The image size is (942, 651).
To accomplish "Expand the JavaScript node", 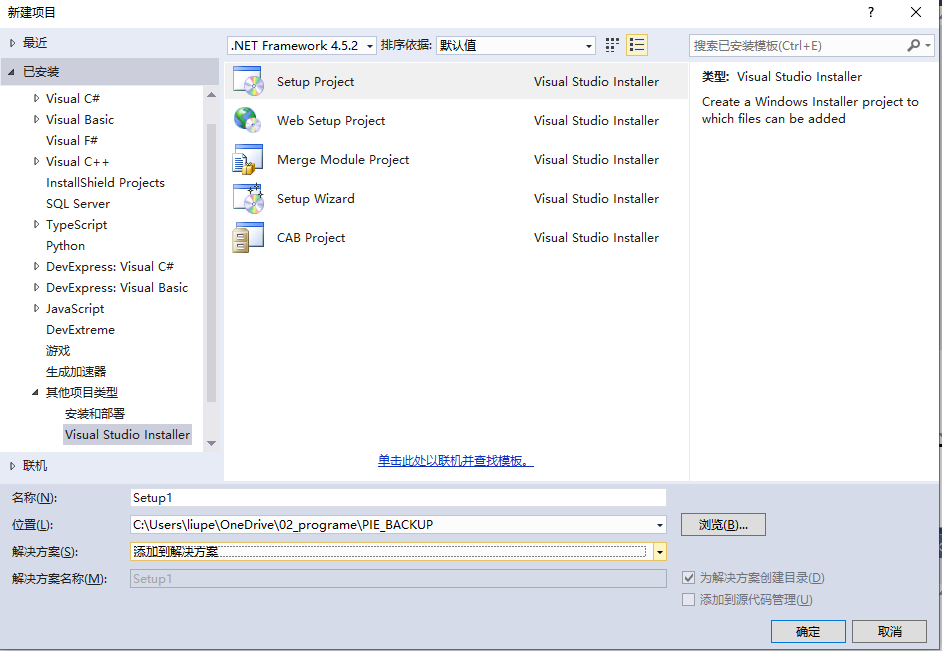I will [x=37, y=308].
